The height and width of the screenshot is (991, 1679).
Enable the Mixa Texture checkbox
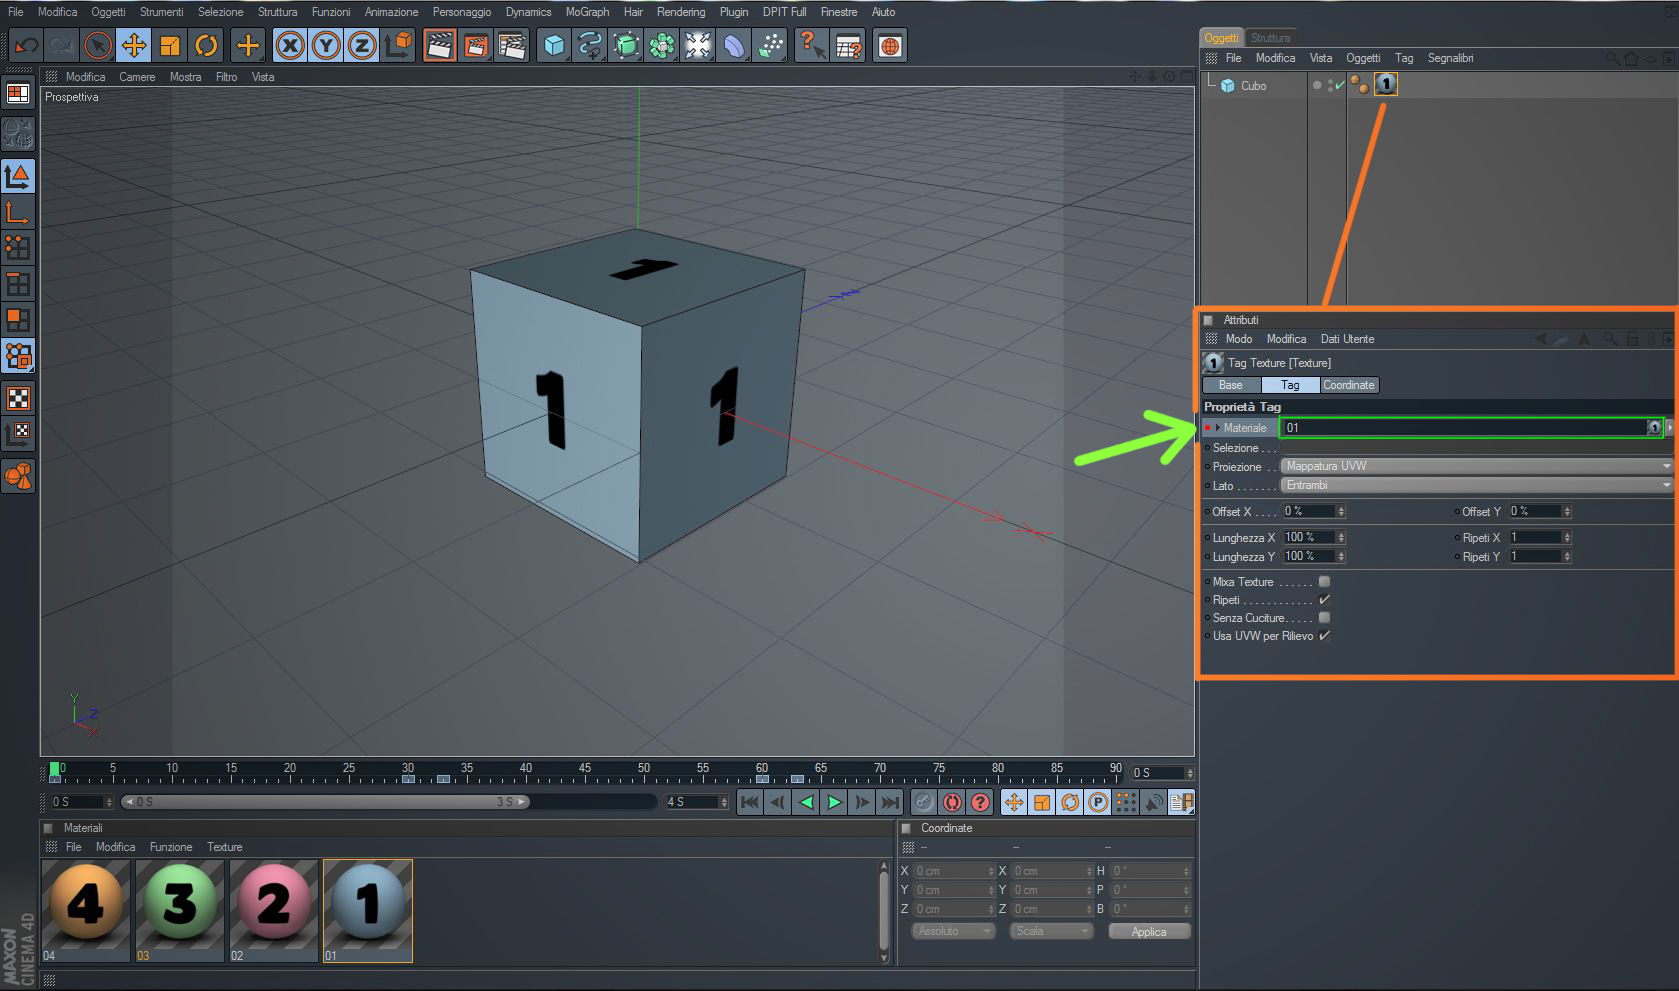[1324, 582]
